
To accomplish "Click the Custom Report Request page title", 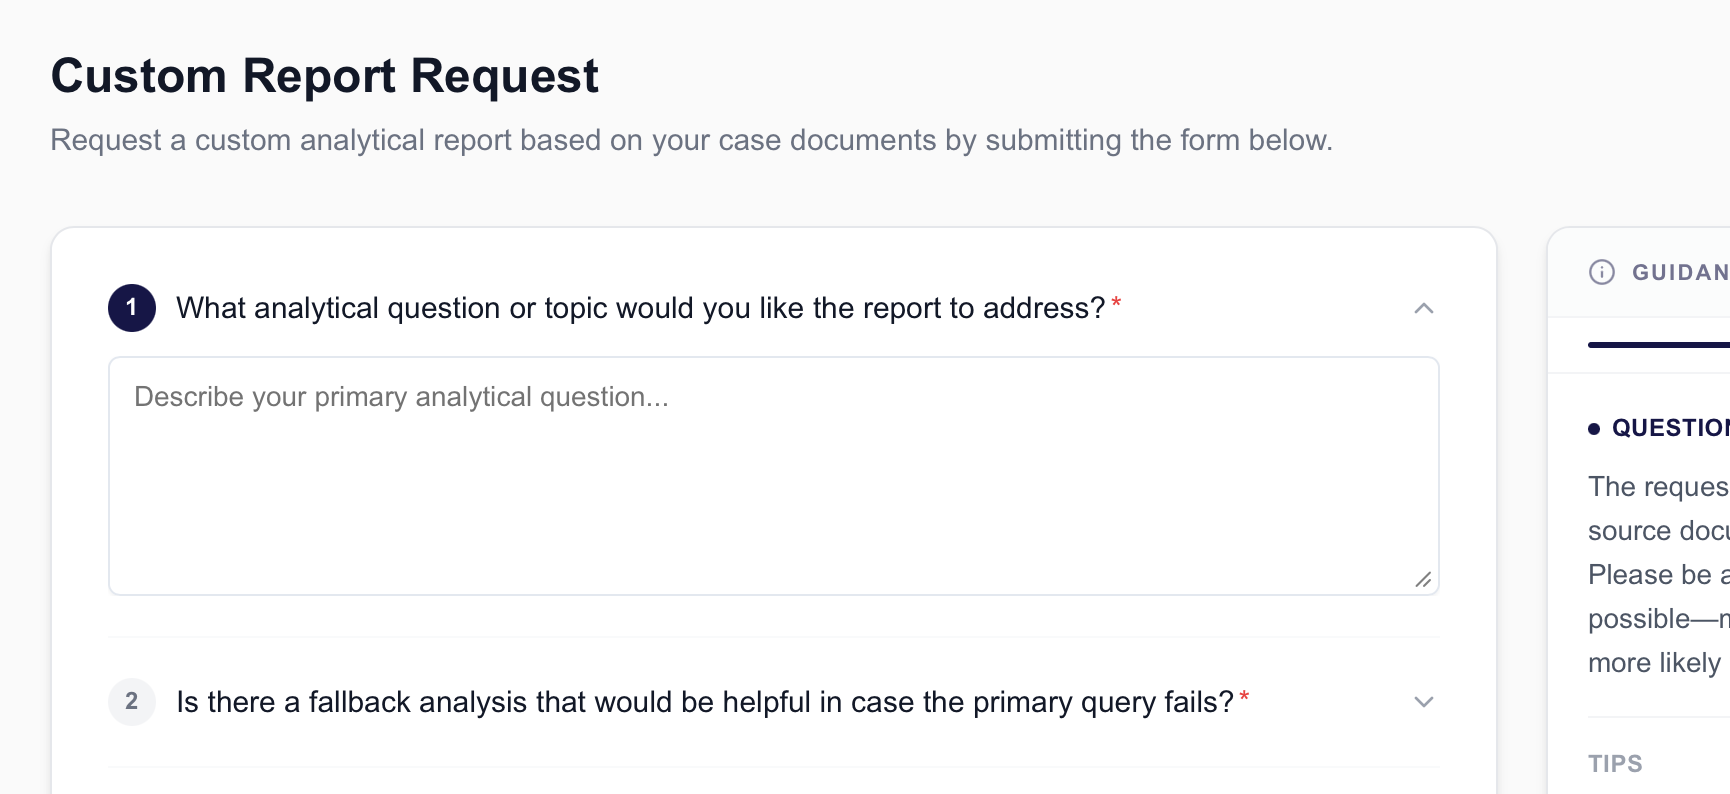I will coord(326,75).
